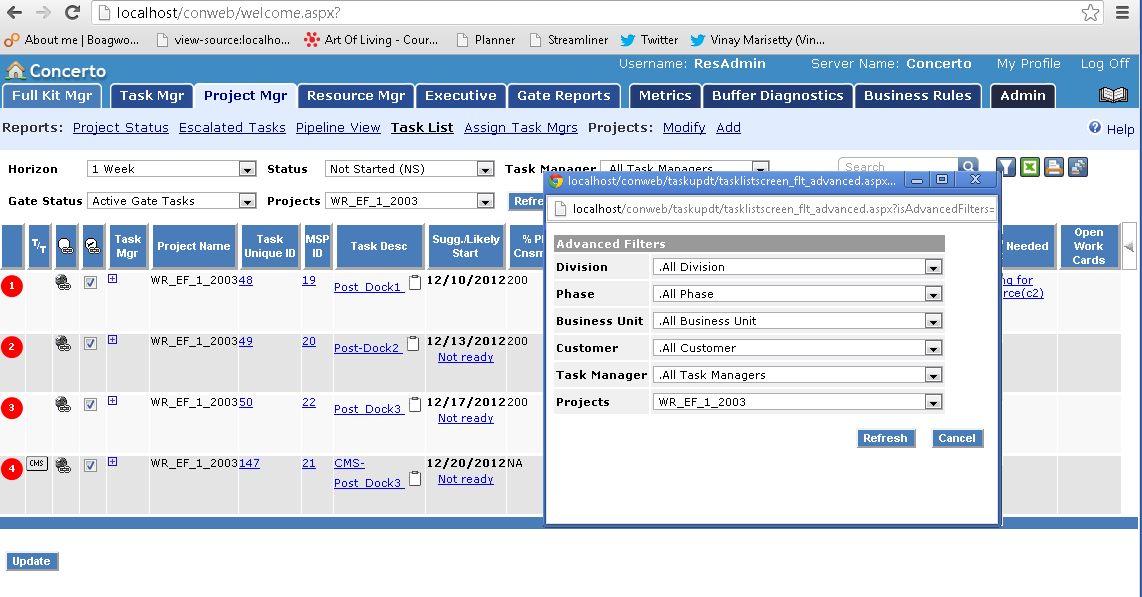The height and width of the screenshot is (597, 1142).
Task: Expand Task Mgr plus in row 147
Action: click(x=113, y=462)
